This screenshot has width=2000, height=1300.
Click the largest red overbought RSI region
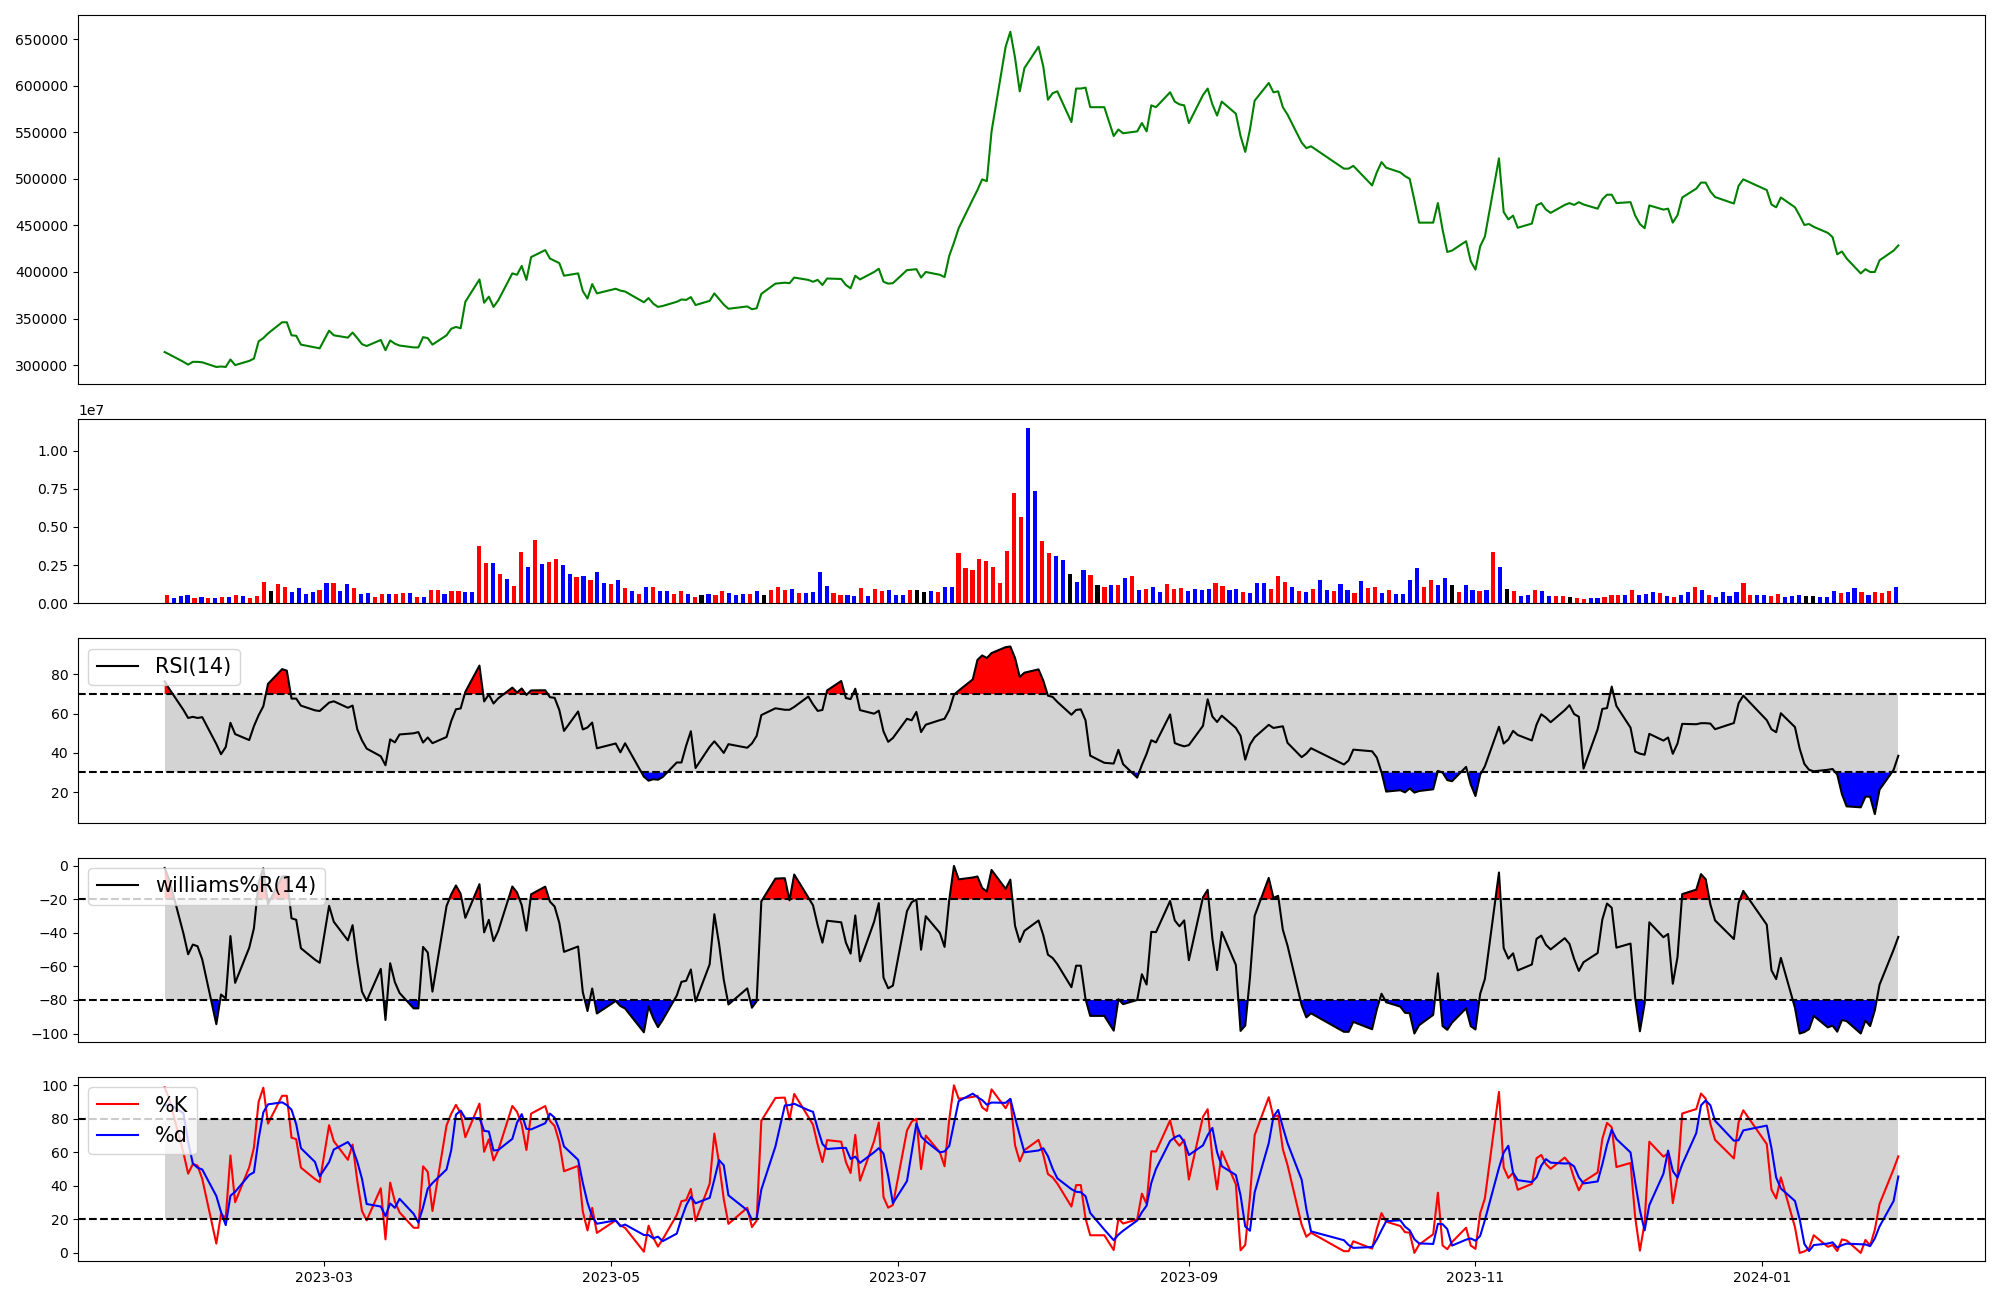1000,674
